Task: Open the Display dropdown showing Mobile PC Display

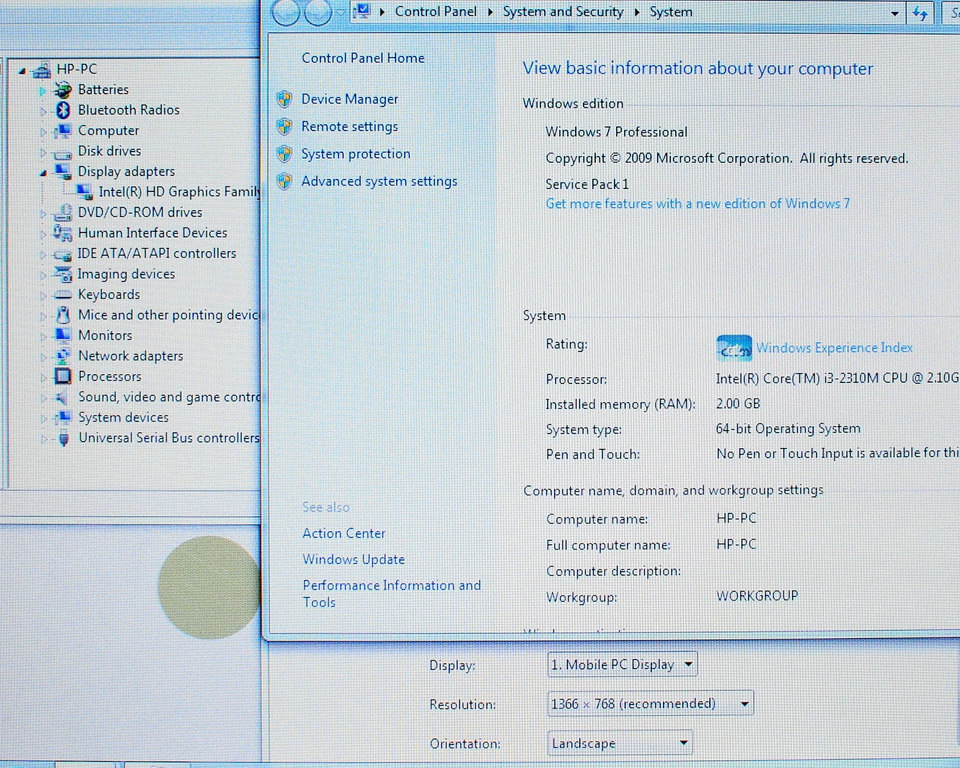Action: 622,664
